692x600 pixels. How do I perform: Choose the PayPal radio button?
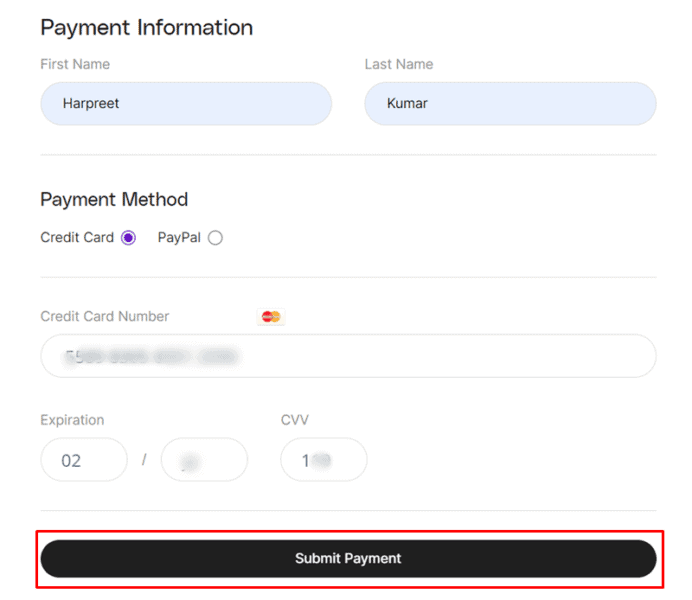tap(215, 238)
